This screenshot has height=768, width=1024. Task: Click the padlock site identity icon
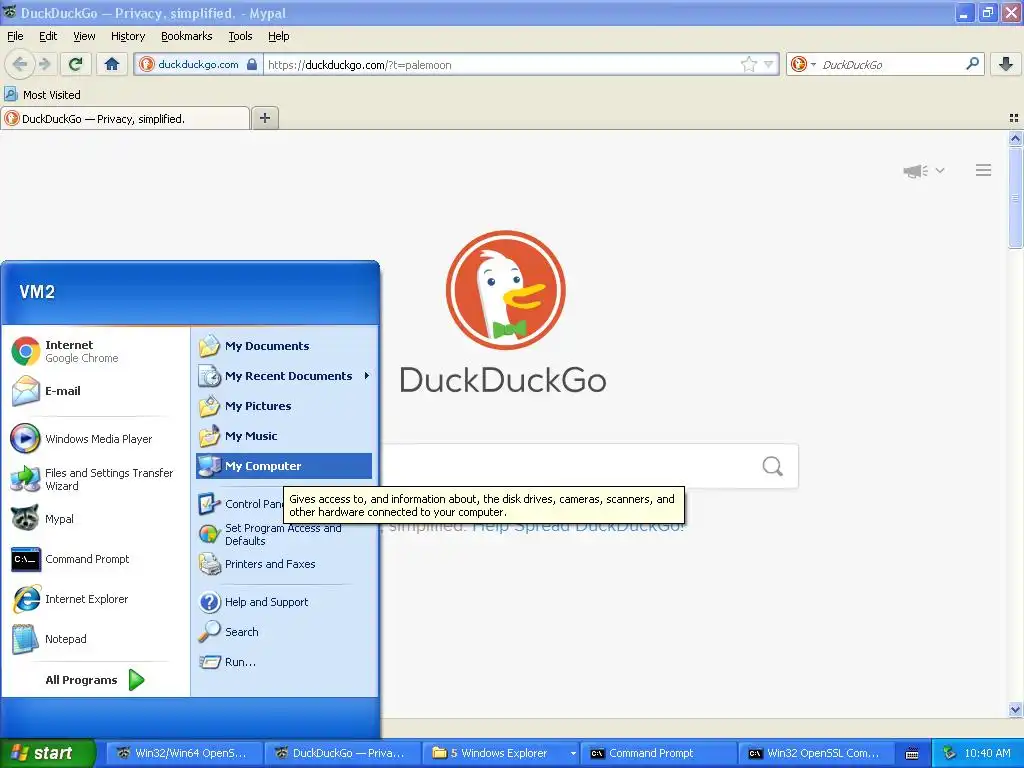[251, 64]
